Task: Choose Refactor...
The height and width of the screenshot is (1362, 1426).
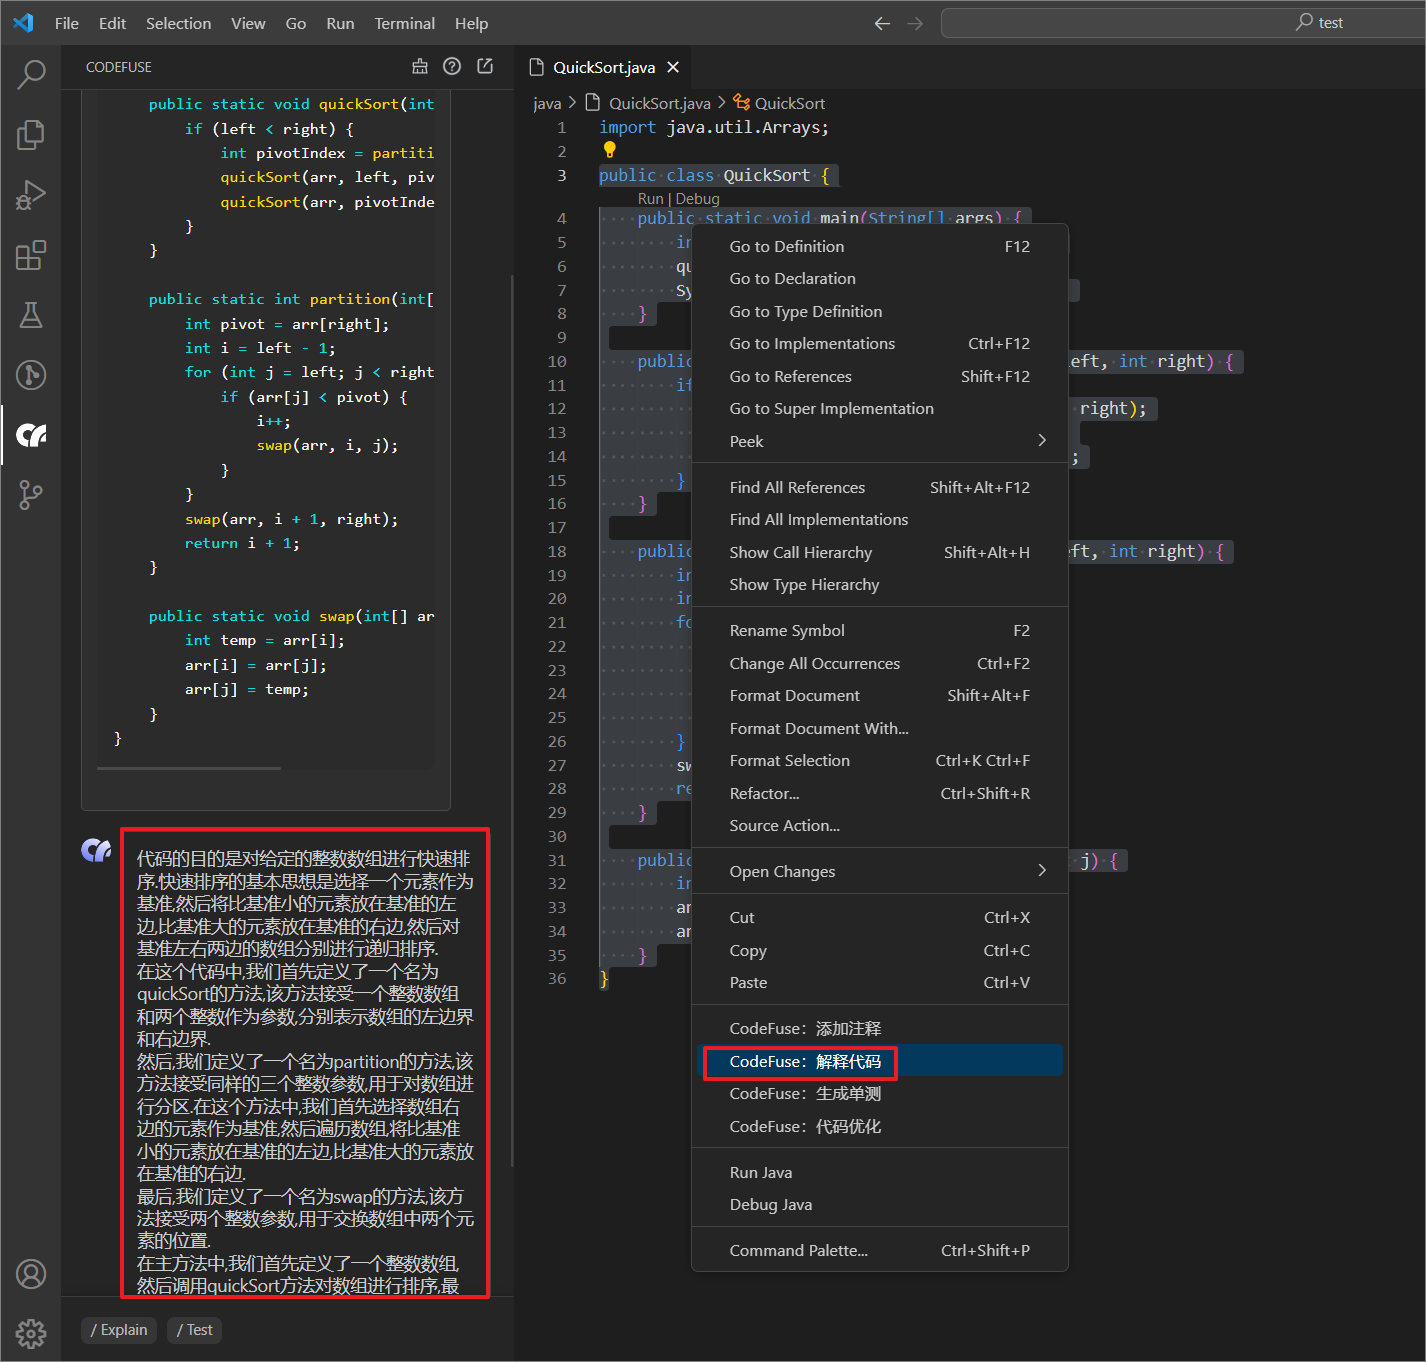Action: (x=880, y=793)
